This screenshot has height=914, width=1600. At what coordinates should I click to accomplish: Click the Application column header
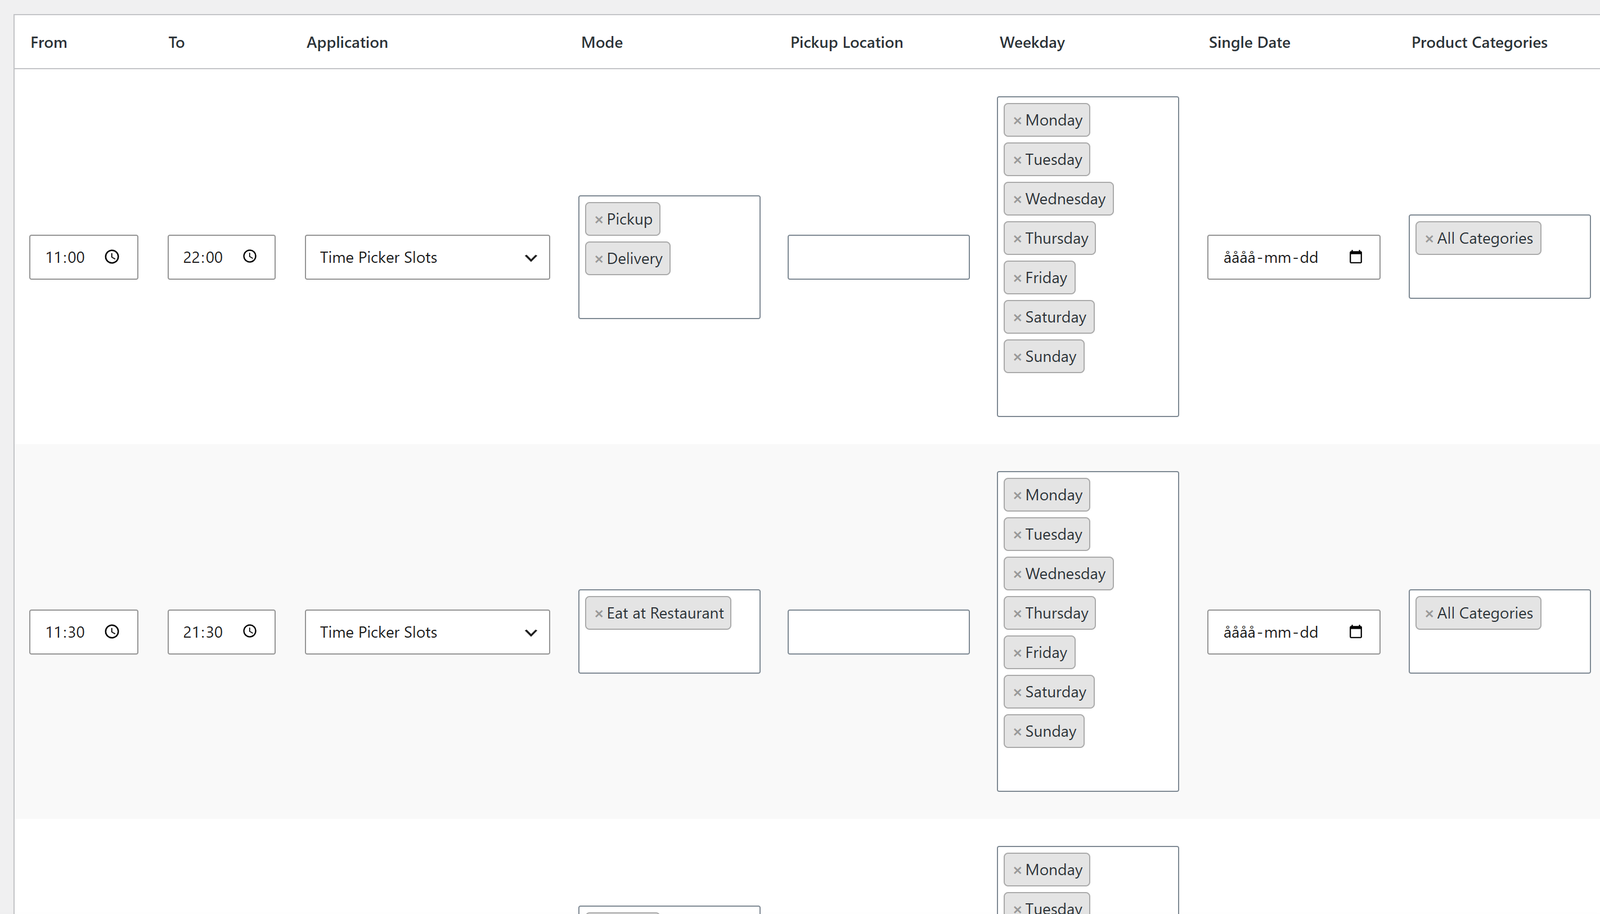point(347,42)
